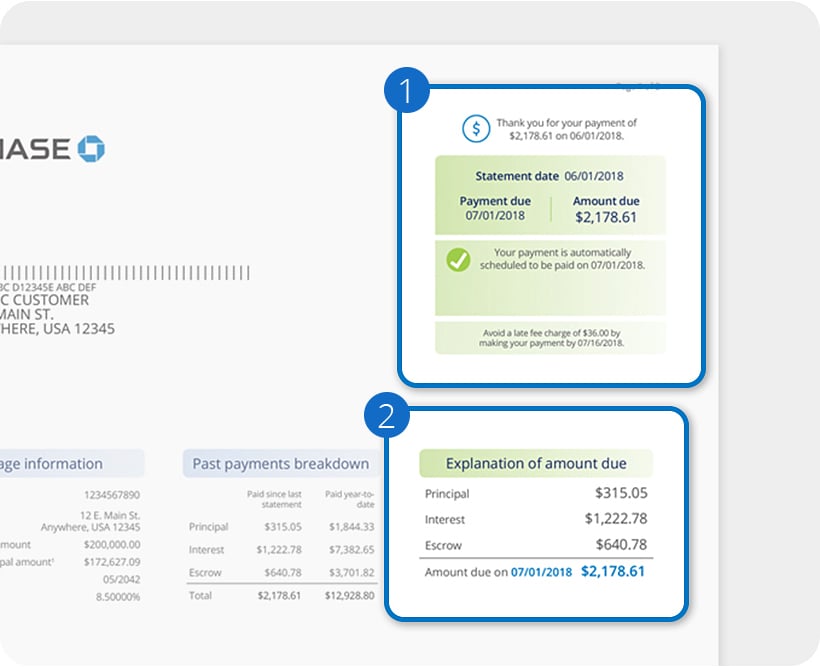Select the numbered callout badge 1

pyautogui.click(x=406, y=88)
